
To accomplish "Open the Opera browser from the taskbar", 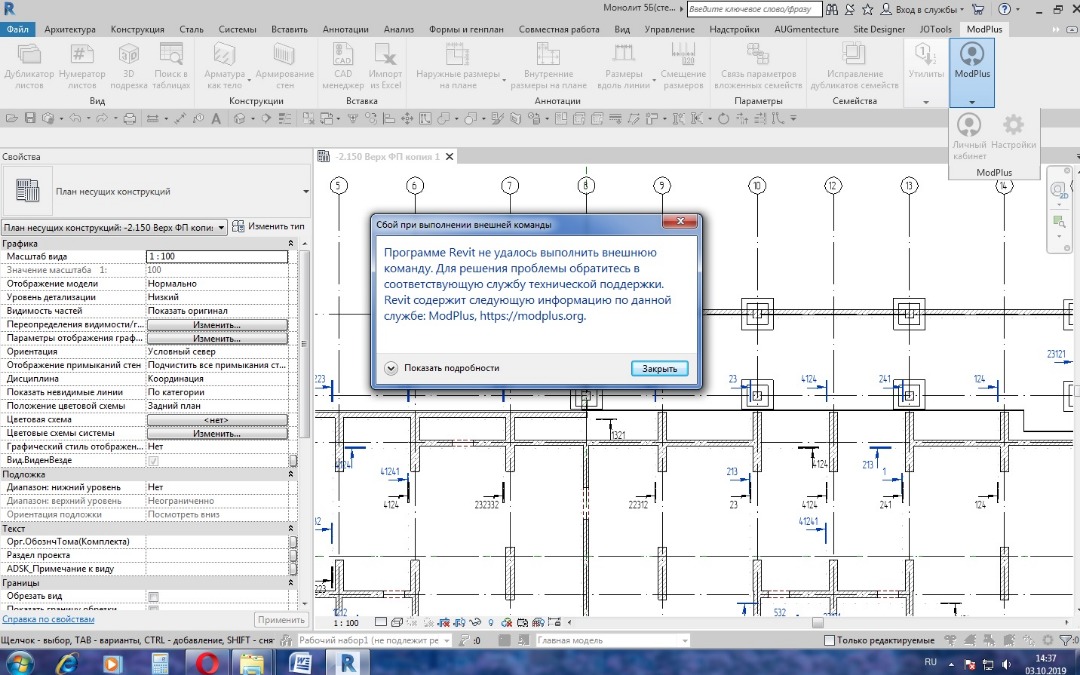I will click(x=207, y=663).
